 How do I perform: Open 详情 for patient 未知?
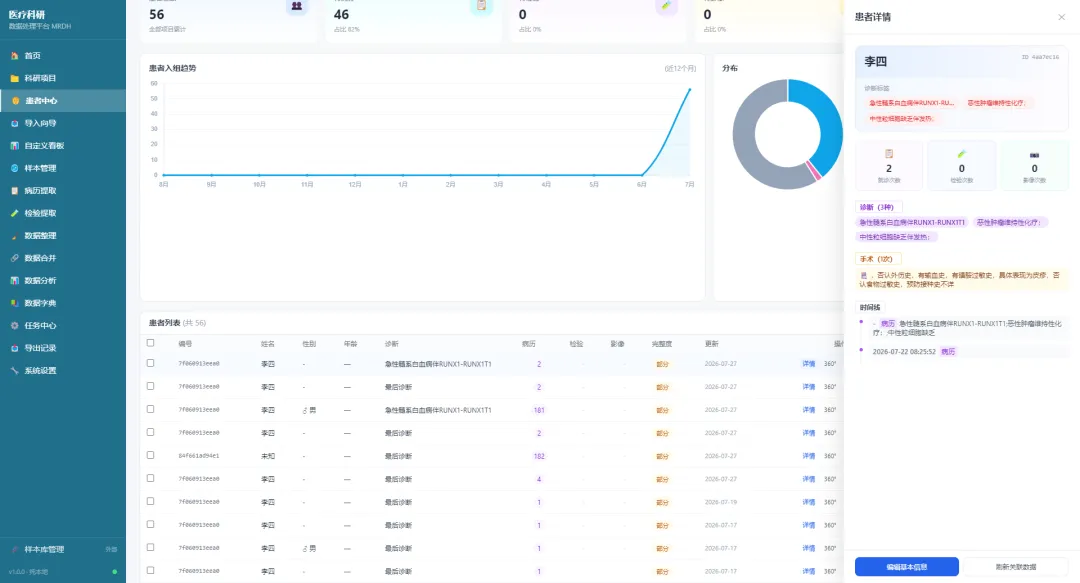point(809,456)
